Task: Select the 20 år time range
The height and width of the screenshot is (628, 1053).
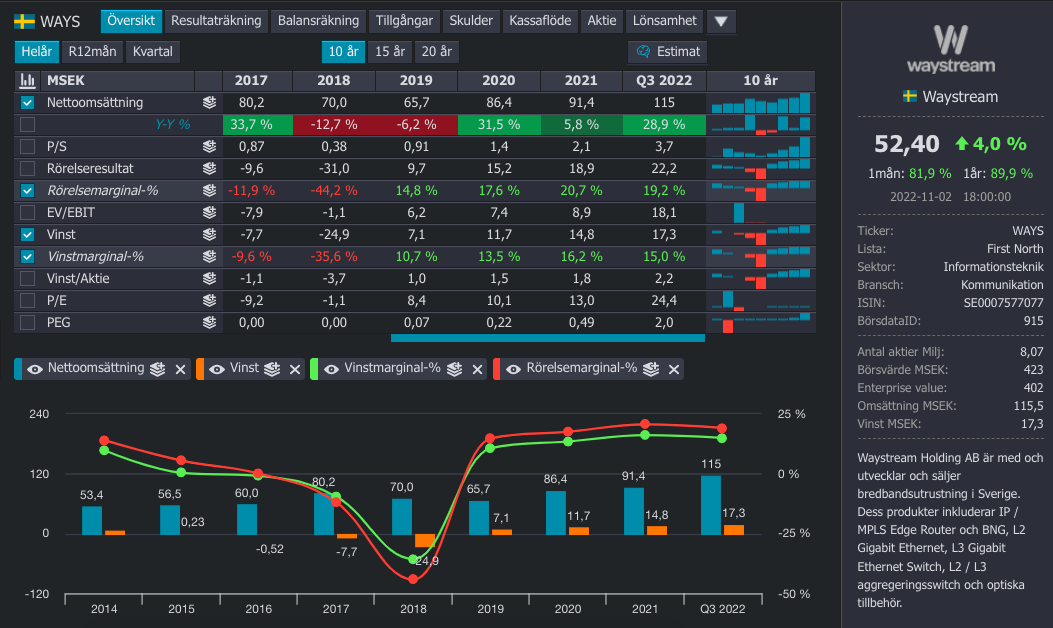Action: pos(436,52)
